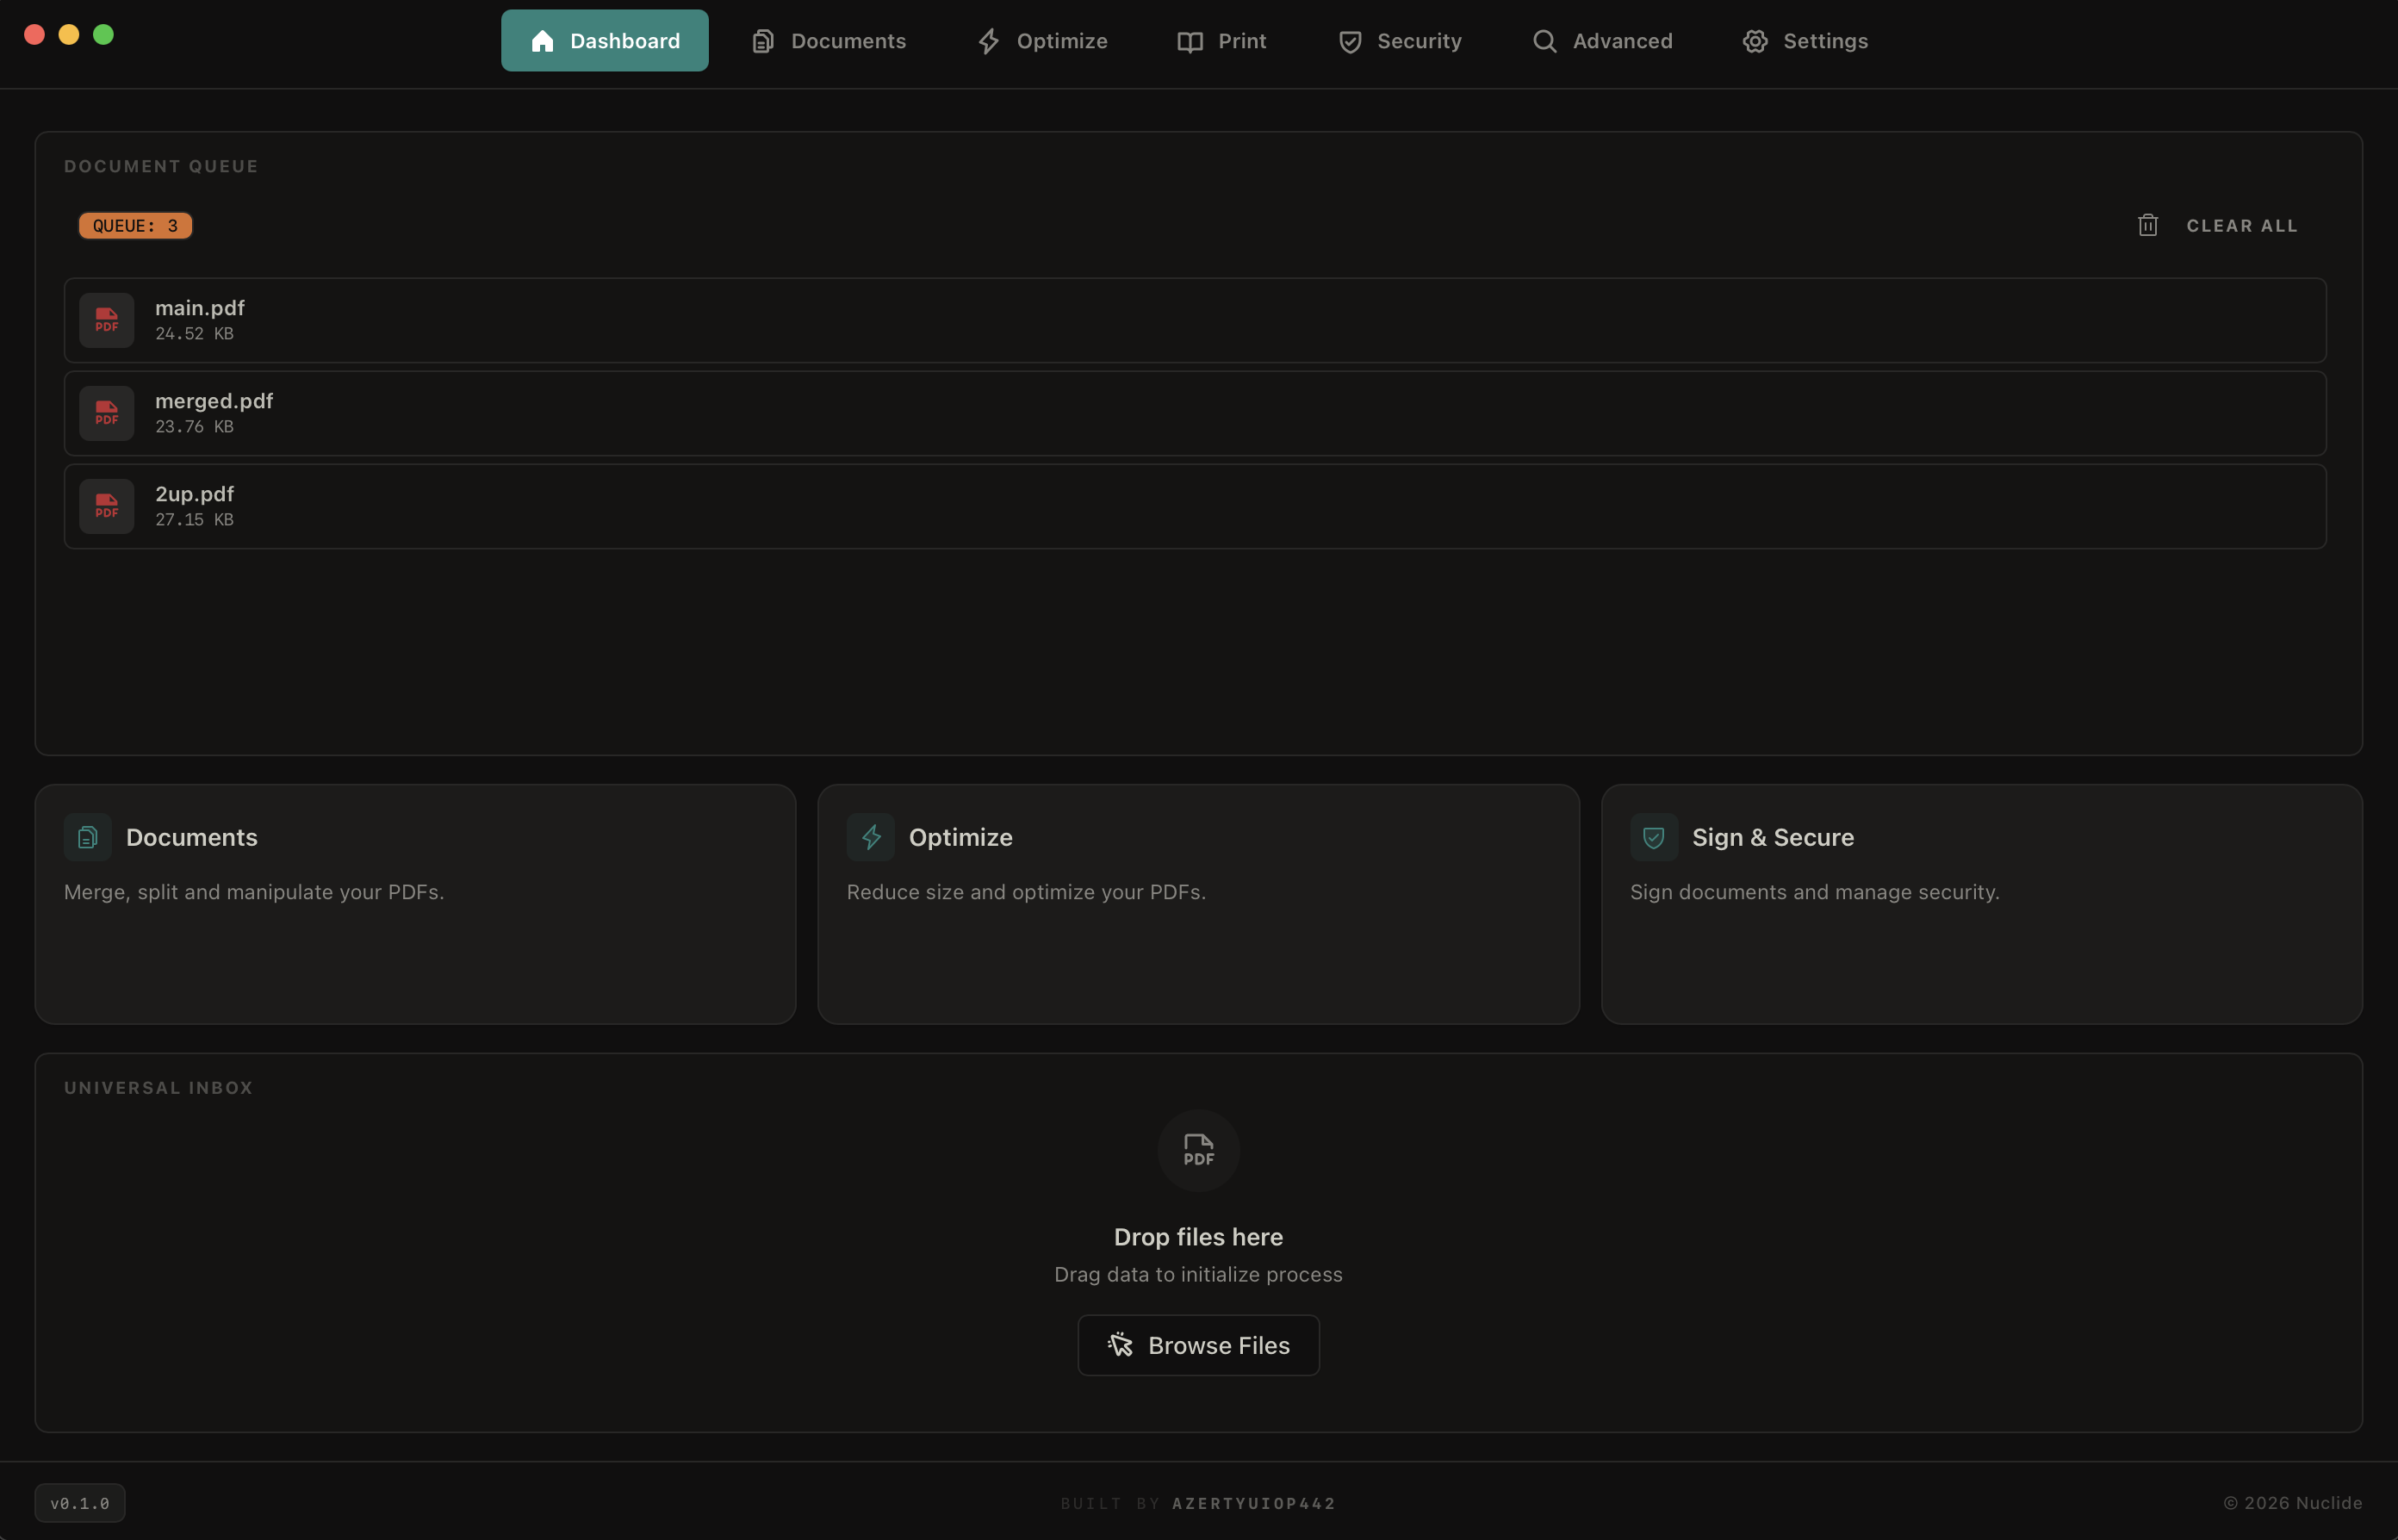Click the PDF icon for 2up.pdf
Viewport: 2398px width, 1540px height.
pyautogui.click(x=107, y=506)
